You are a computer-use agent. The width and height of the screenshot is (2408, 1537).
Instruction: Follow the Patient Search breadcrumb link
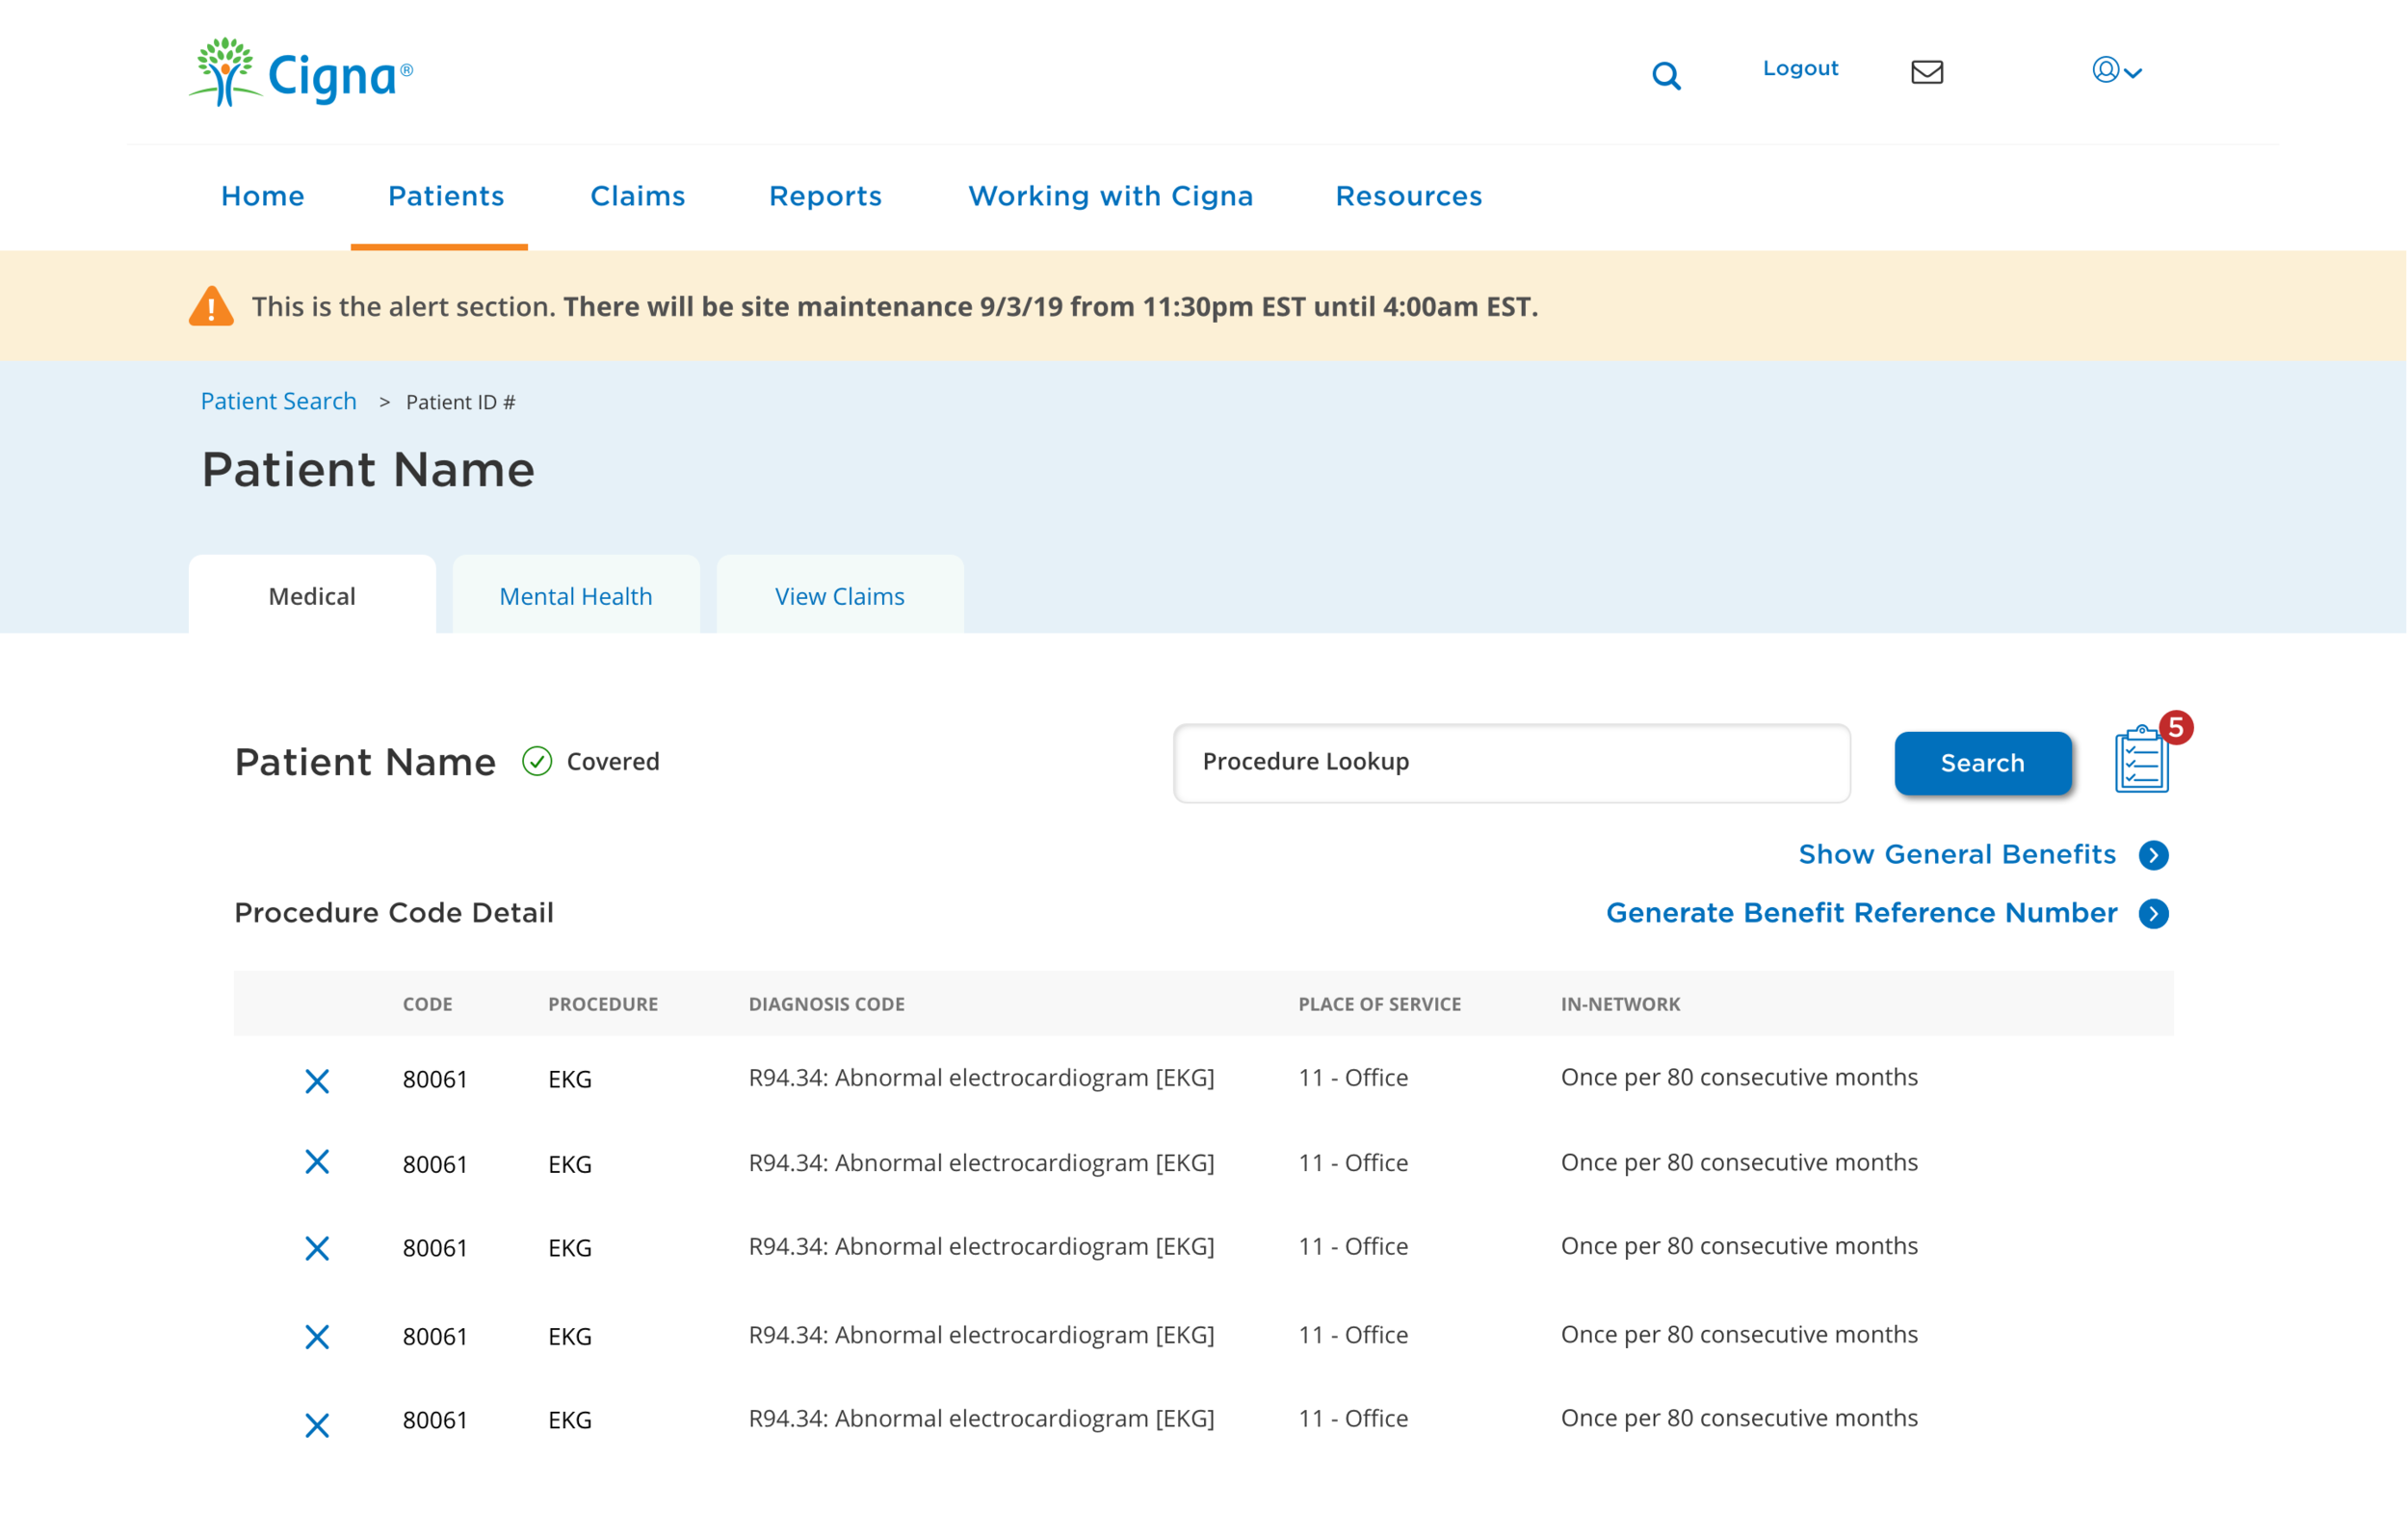click(278, 401)
